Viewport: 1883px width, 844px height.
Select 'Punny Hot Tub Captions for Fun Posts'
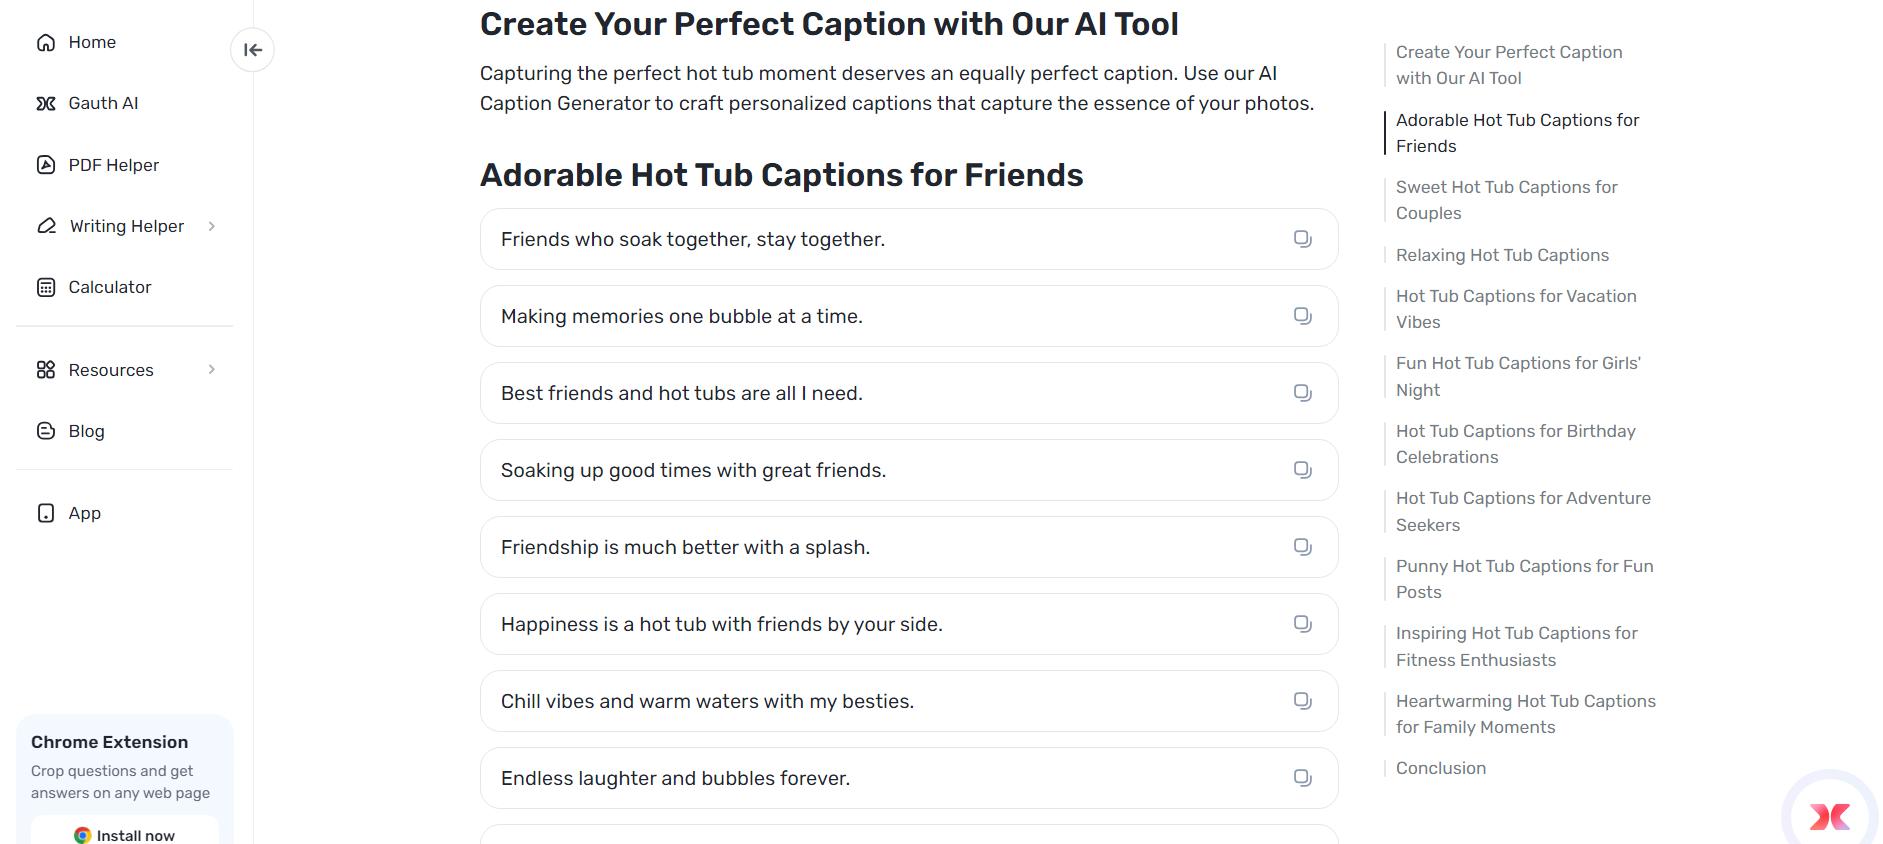pyautogui.click(x=1524, y=578)
